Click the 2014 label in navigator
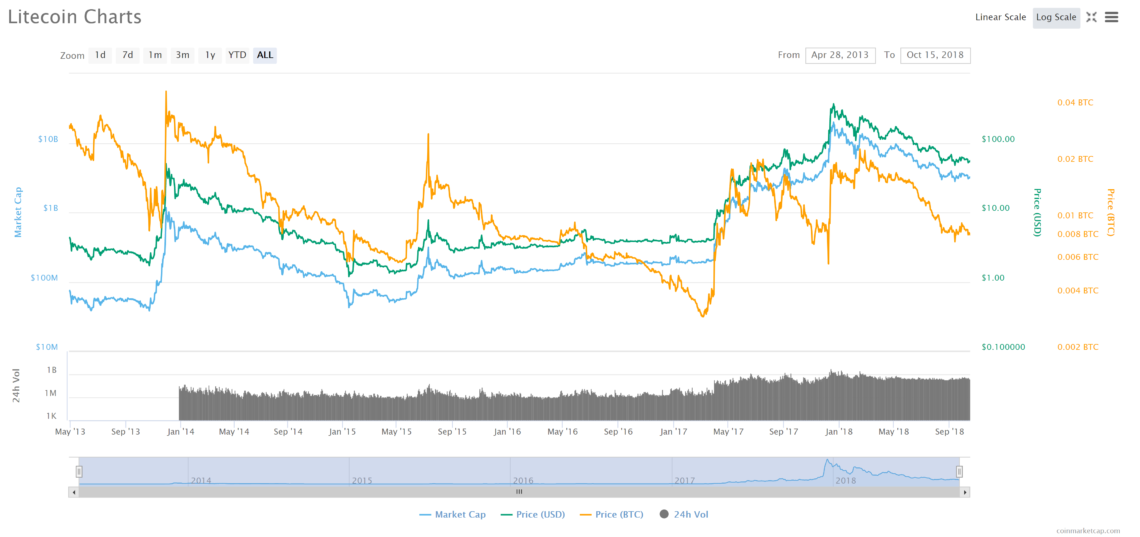 (201, 481)
